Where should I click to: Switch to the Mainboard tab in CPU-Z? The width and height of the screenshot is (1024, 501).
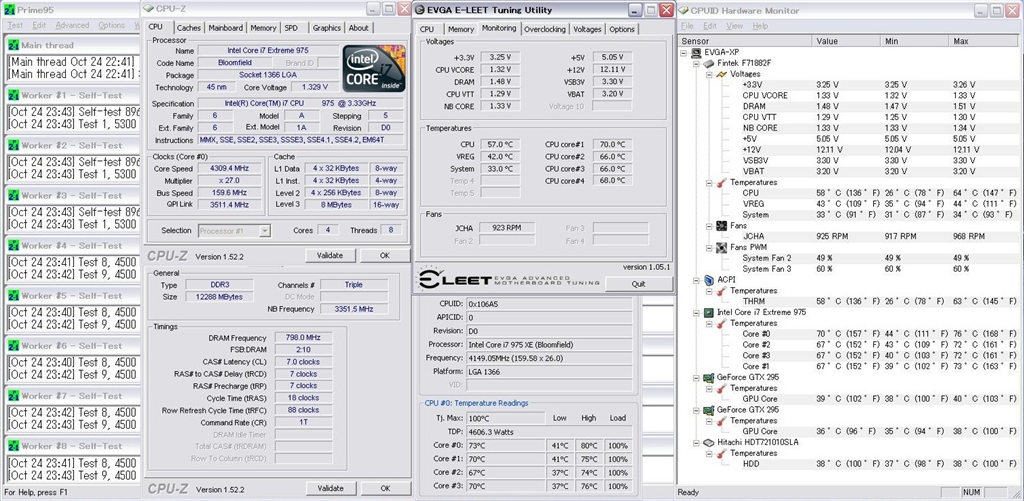click(225, 28)
